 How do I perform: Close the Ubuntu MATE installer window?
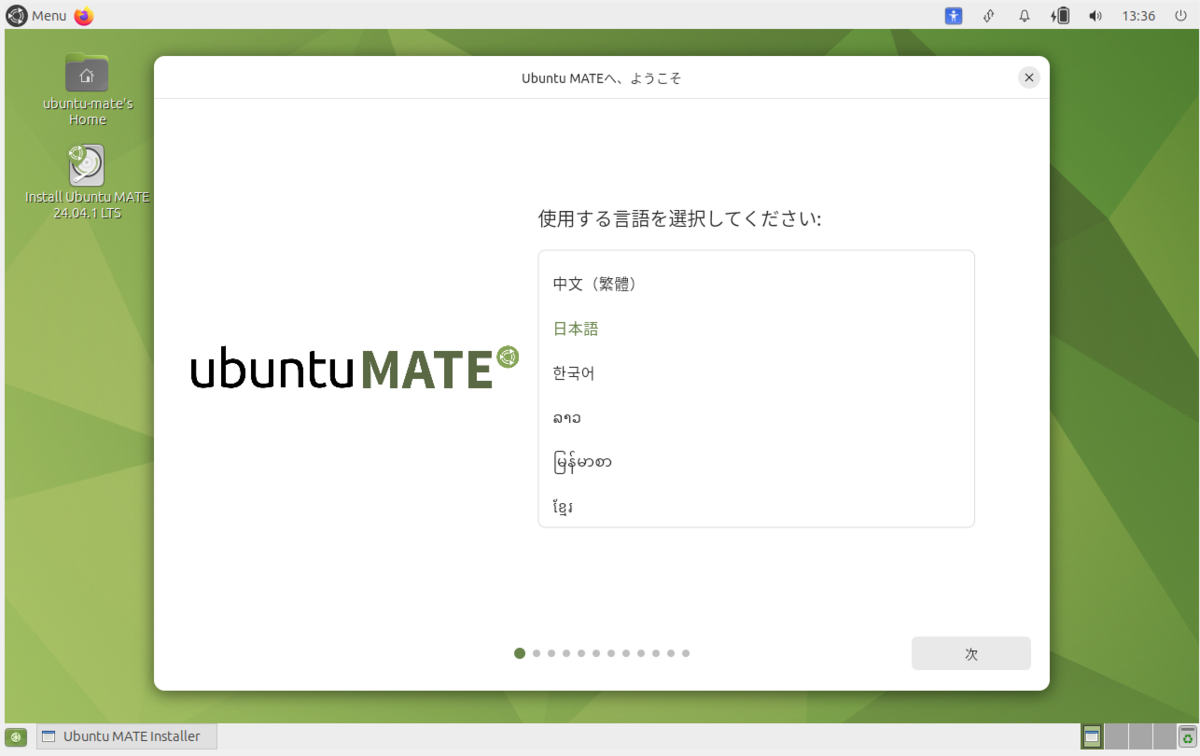tap(1029, 78)
